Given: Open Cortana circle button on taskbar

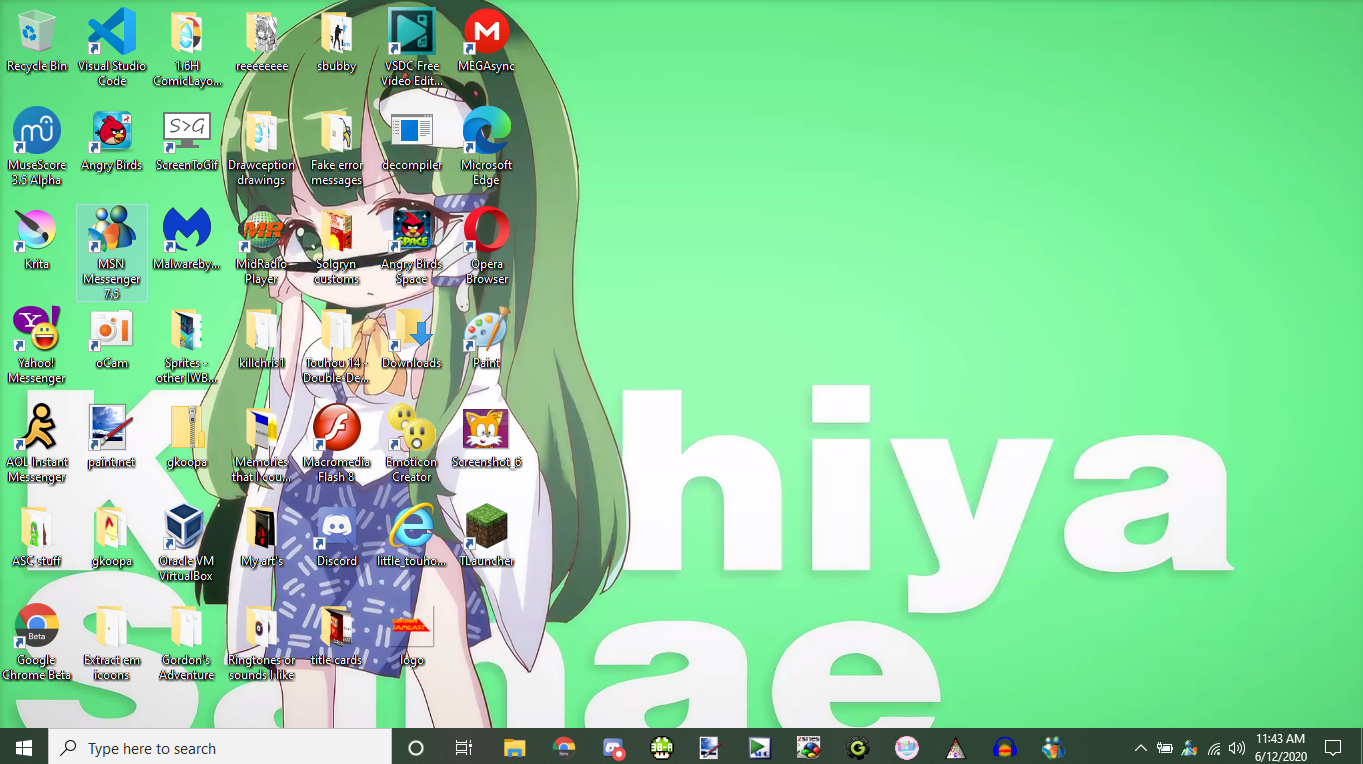Looking at the screenshot, I should point(416,747).
